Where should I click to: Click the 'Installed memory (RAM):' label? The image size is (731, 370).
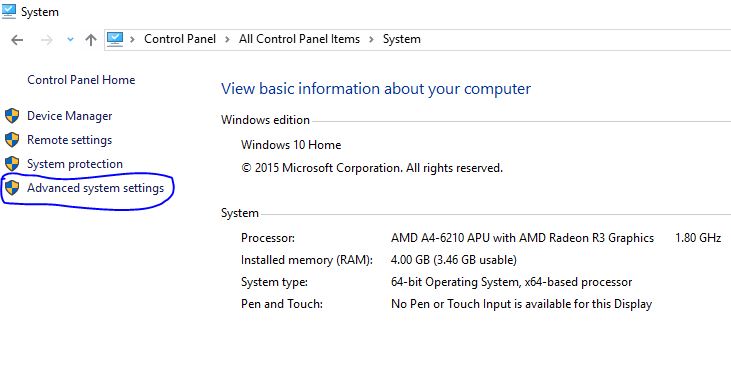pos(307,260)
